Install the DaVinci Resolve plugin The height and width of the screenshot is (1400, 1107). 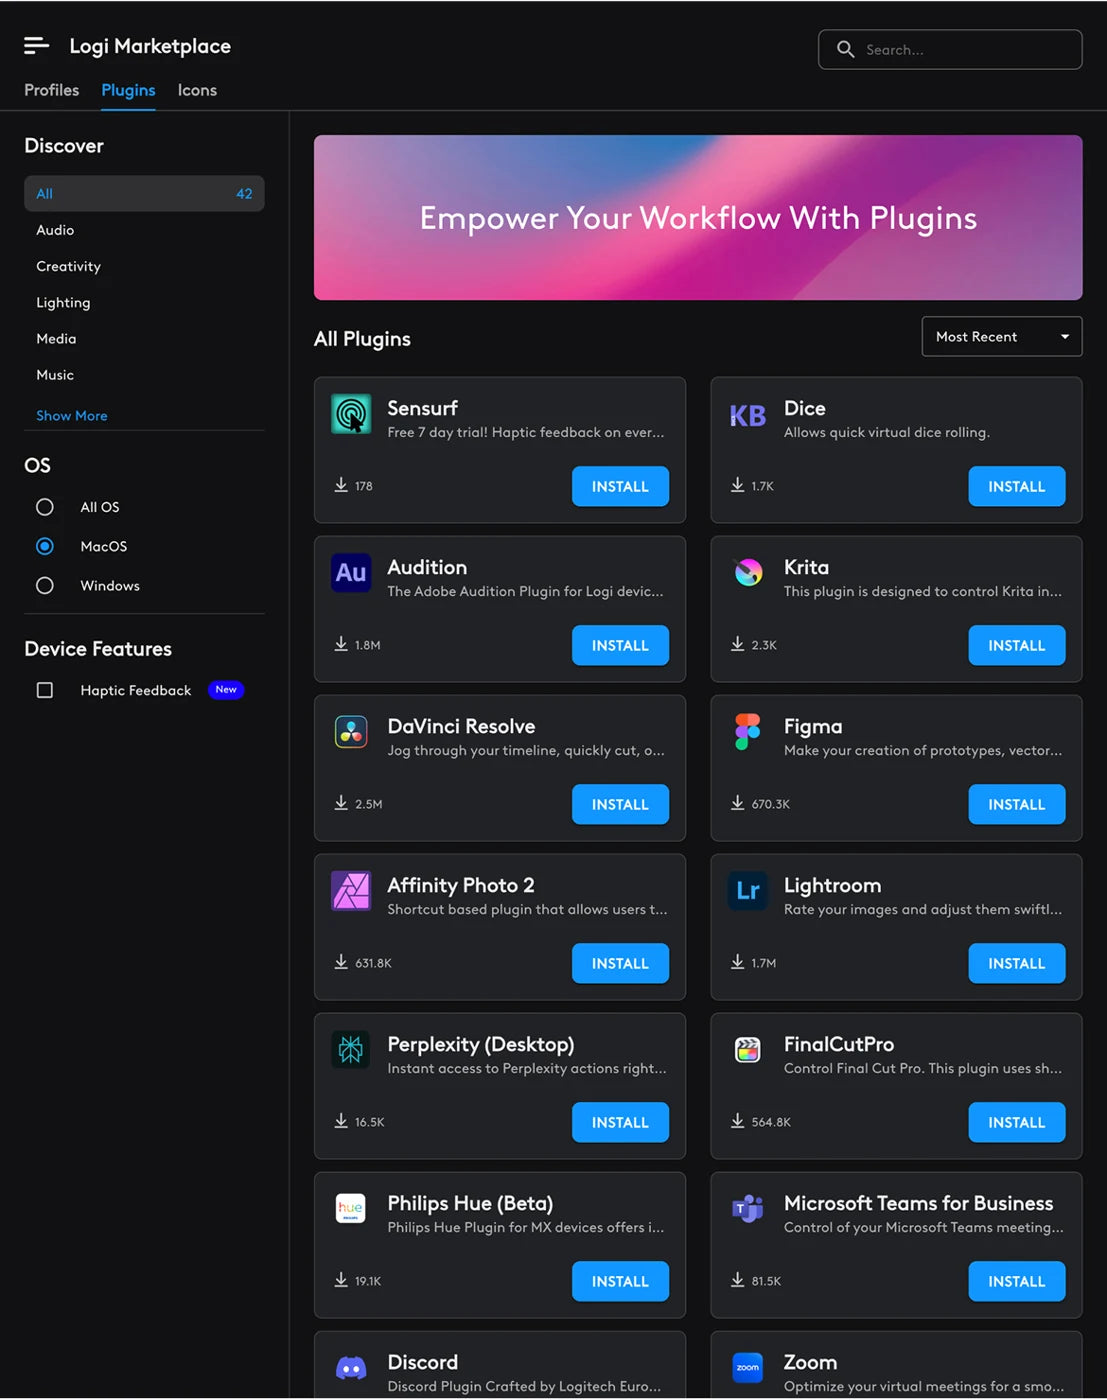tap(620, 804)
